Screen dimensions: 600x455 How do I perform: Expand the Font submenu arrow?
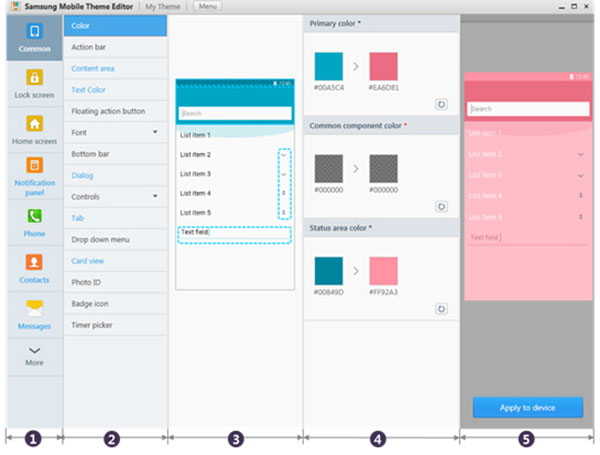pyautogui.click(x=155, y=132)
